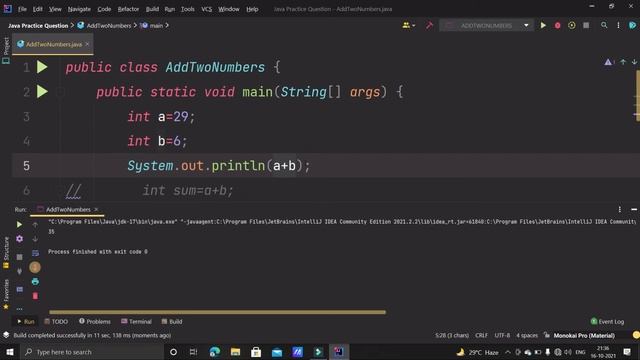Go to next highlighted error arrow
The image size is (640, 360).
(634, 62)
